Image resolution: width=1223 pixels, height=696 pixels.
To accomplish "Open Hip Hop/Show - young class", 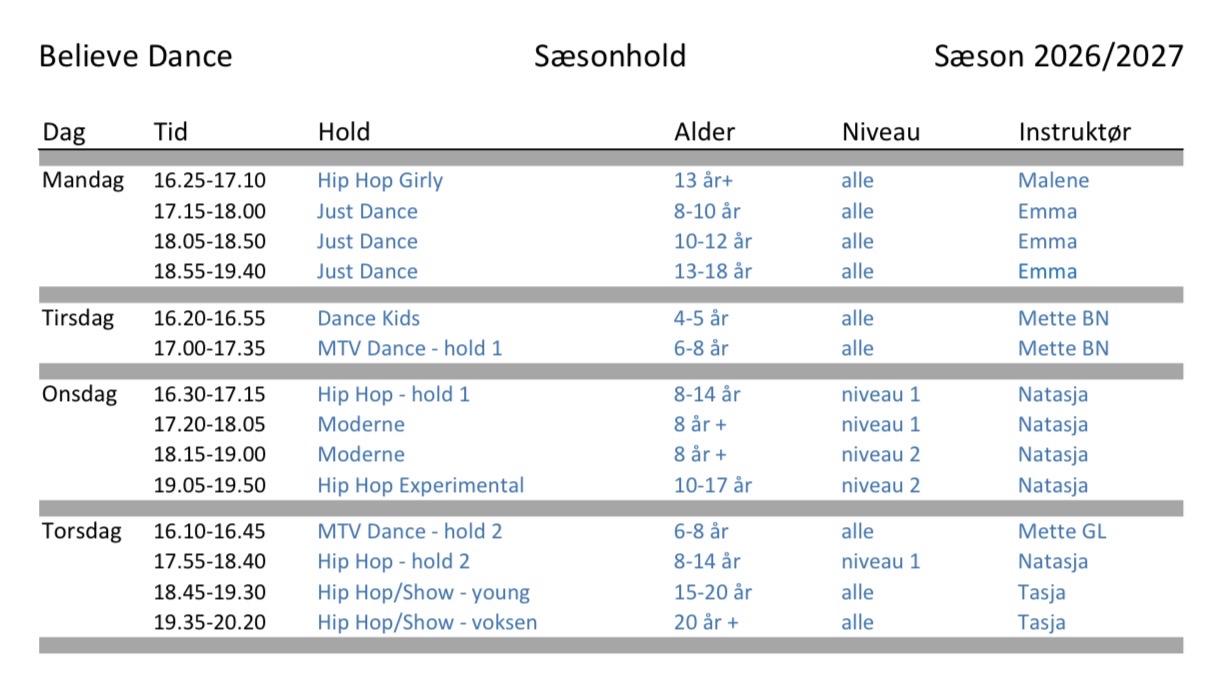I will tap(424, 592).
